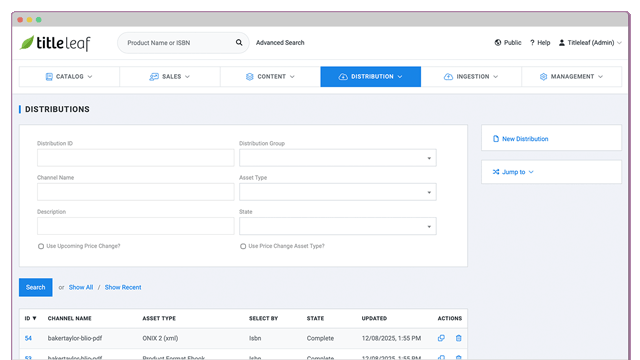Click the Distribution cloud icon
The height and width of the screenshot is (360, 640).
[343, 77]
